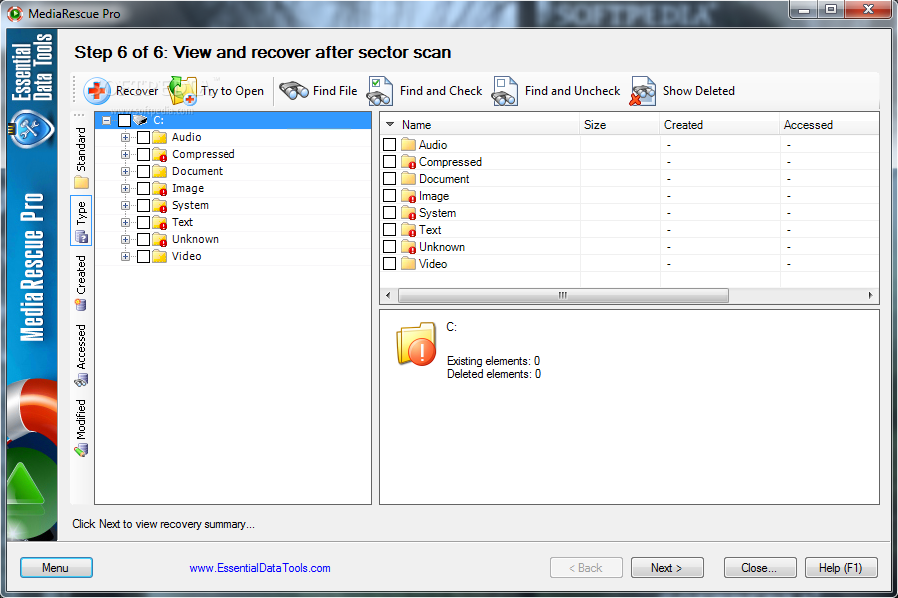Expand the Audio tree node
This screenshot has width=898, height=598.
point(125,137)
